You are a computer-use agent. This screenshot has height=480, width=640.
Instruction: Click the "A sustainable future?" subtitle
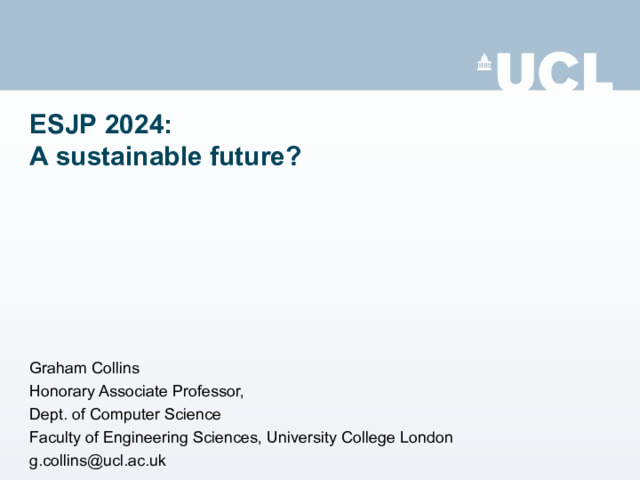coord(165,156)
